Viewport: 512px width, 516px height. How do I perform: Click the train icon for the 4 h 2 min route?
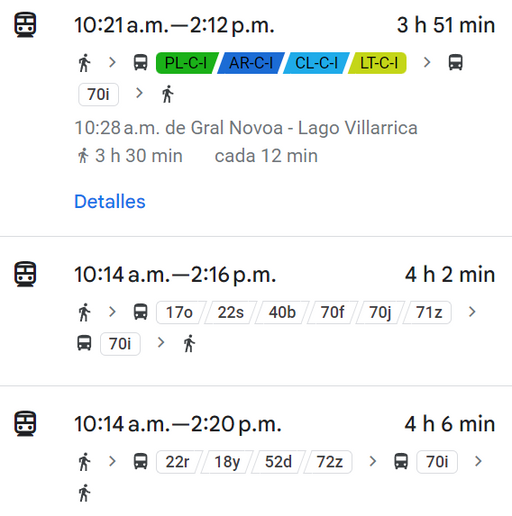(25, 274)
